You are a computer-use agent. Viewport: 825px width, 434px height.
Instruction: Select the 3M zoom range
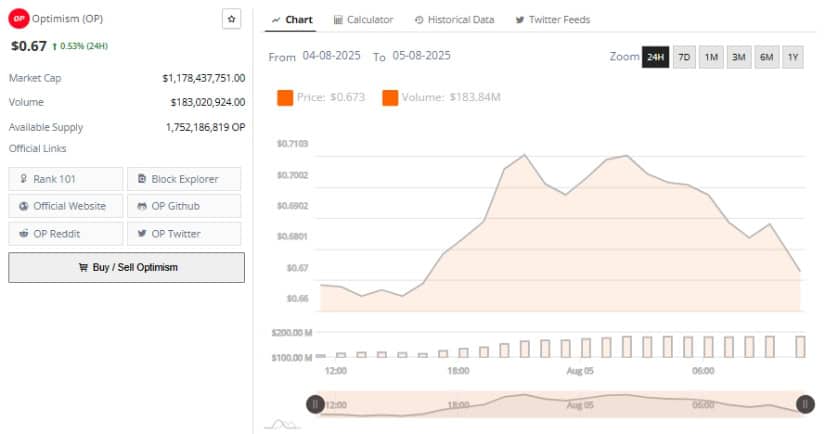click(x=739, y=57)
